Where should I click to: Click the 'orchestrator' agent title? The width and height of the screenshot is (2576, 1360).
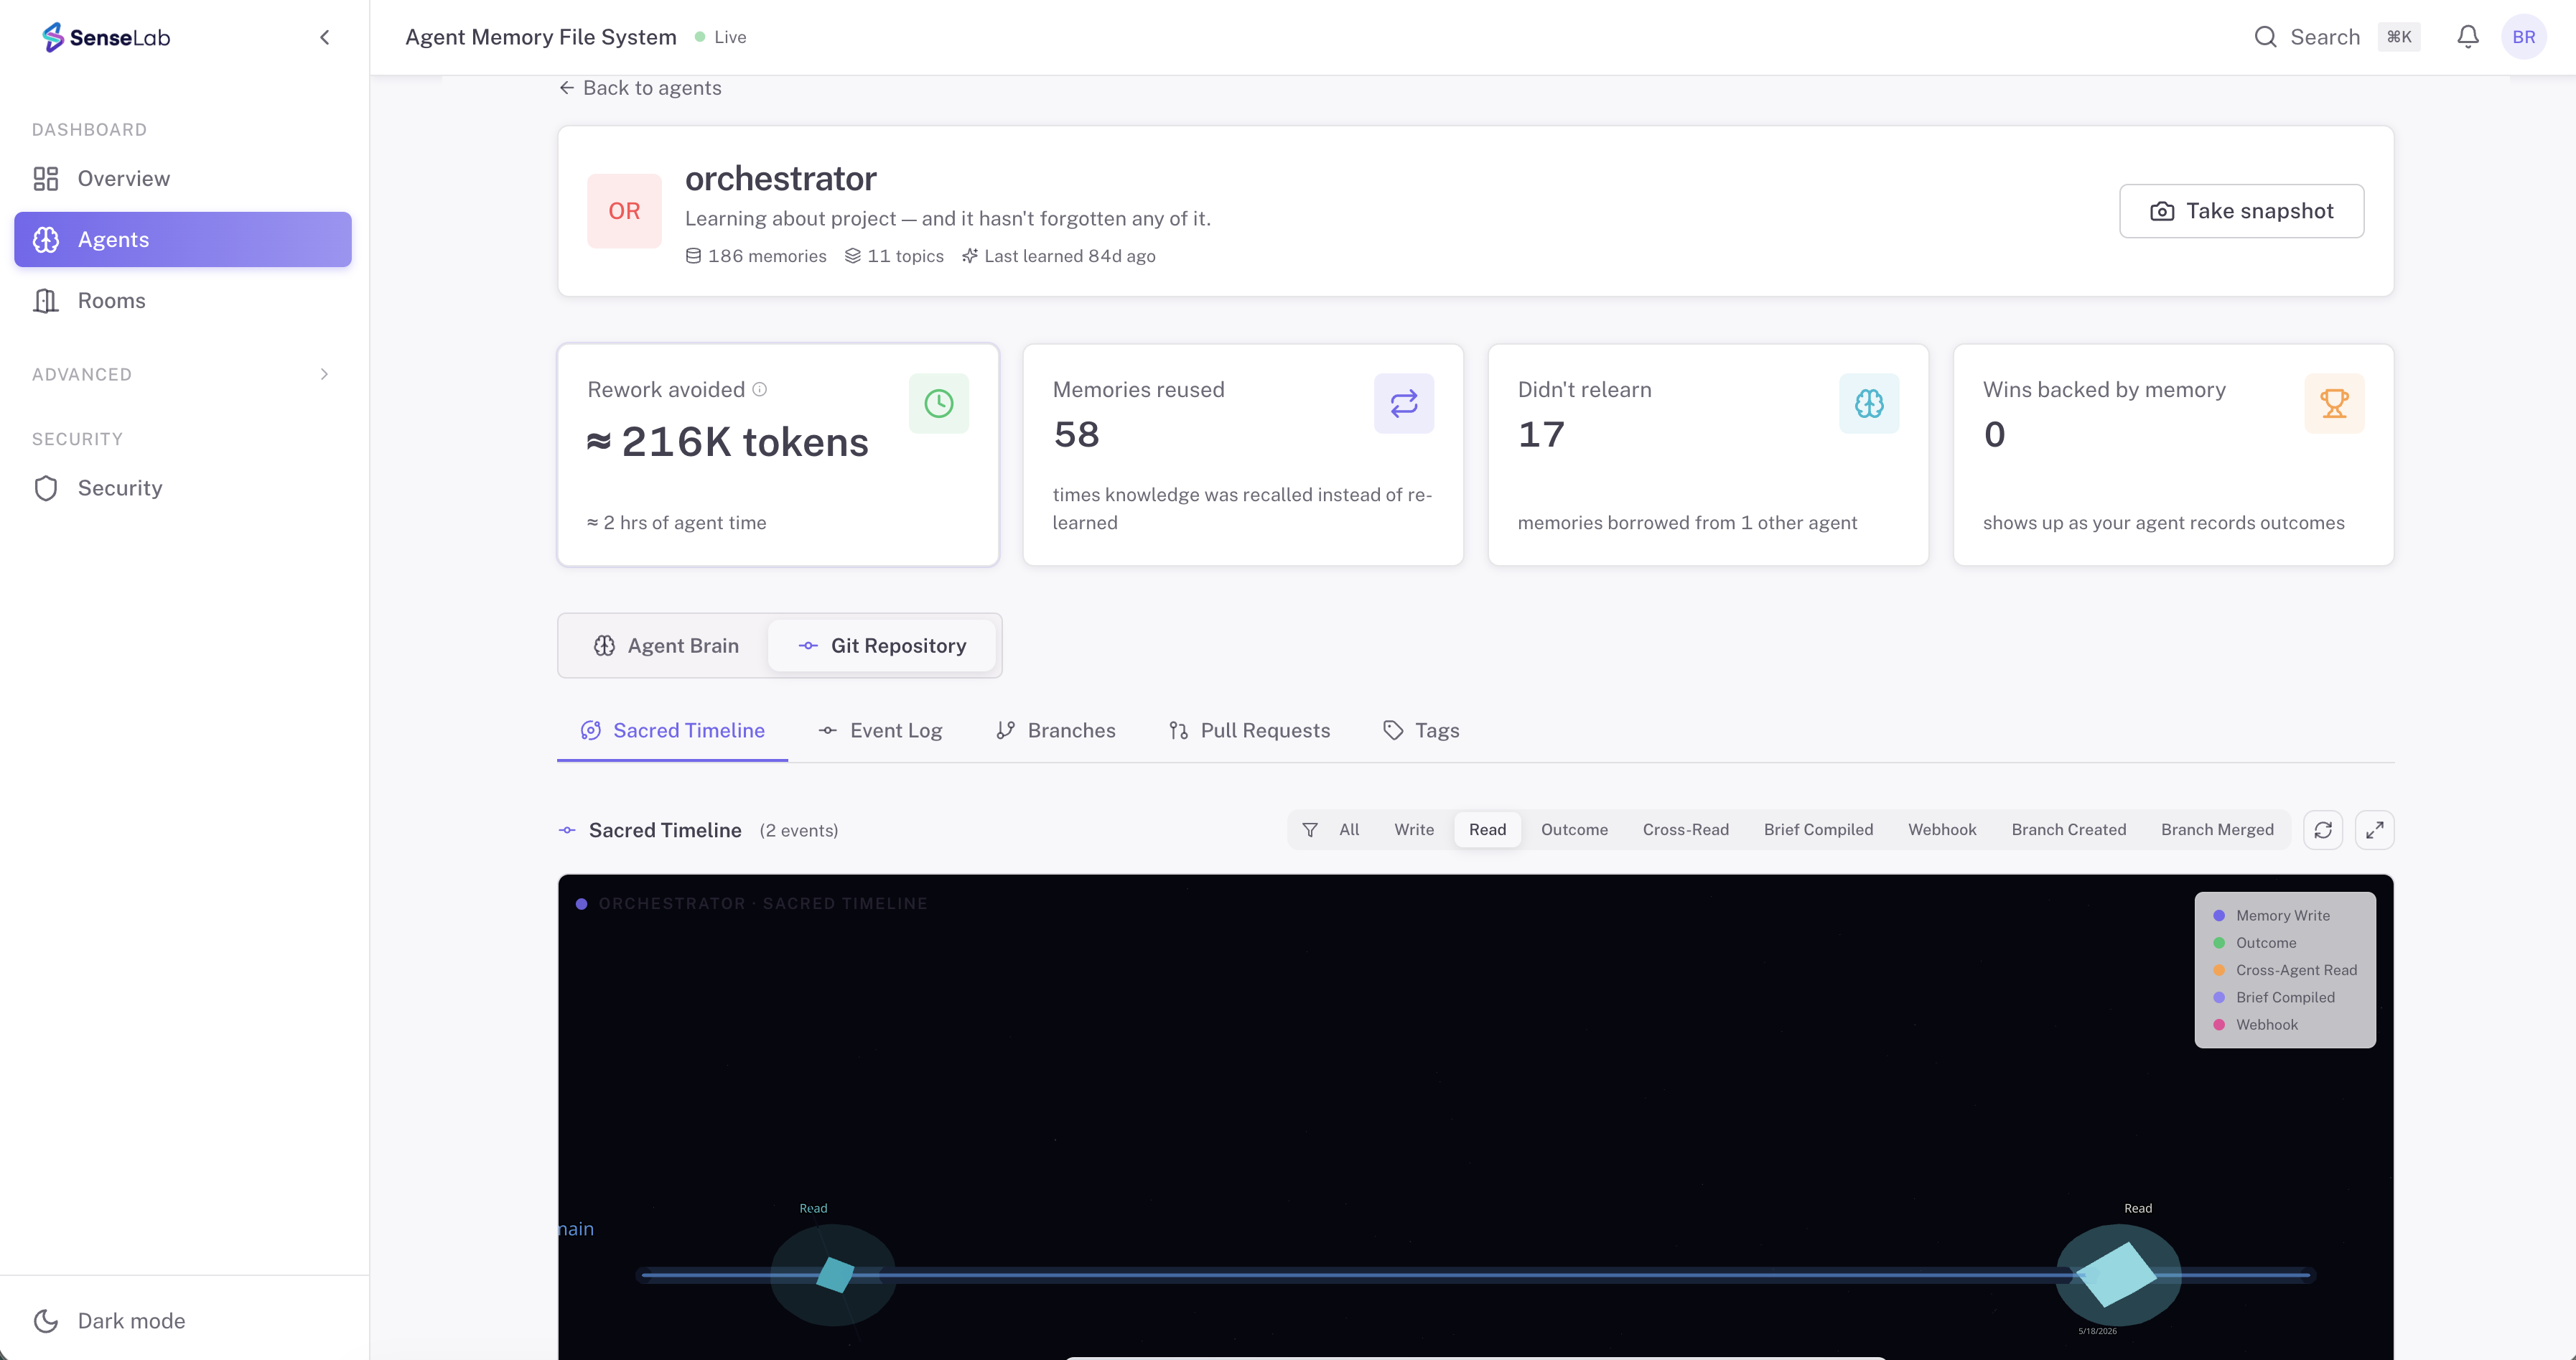tap(780, 178)
